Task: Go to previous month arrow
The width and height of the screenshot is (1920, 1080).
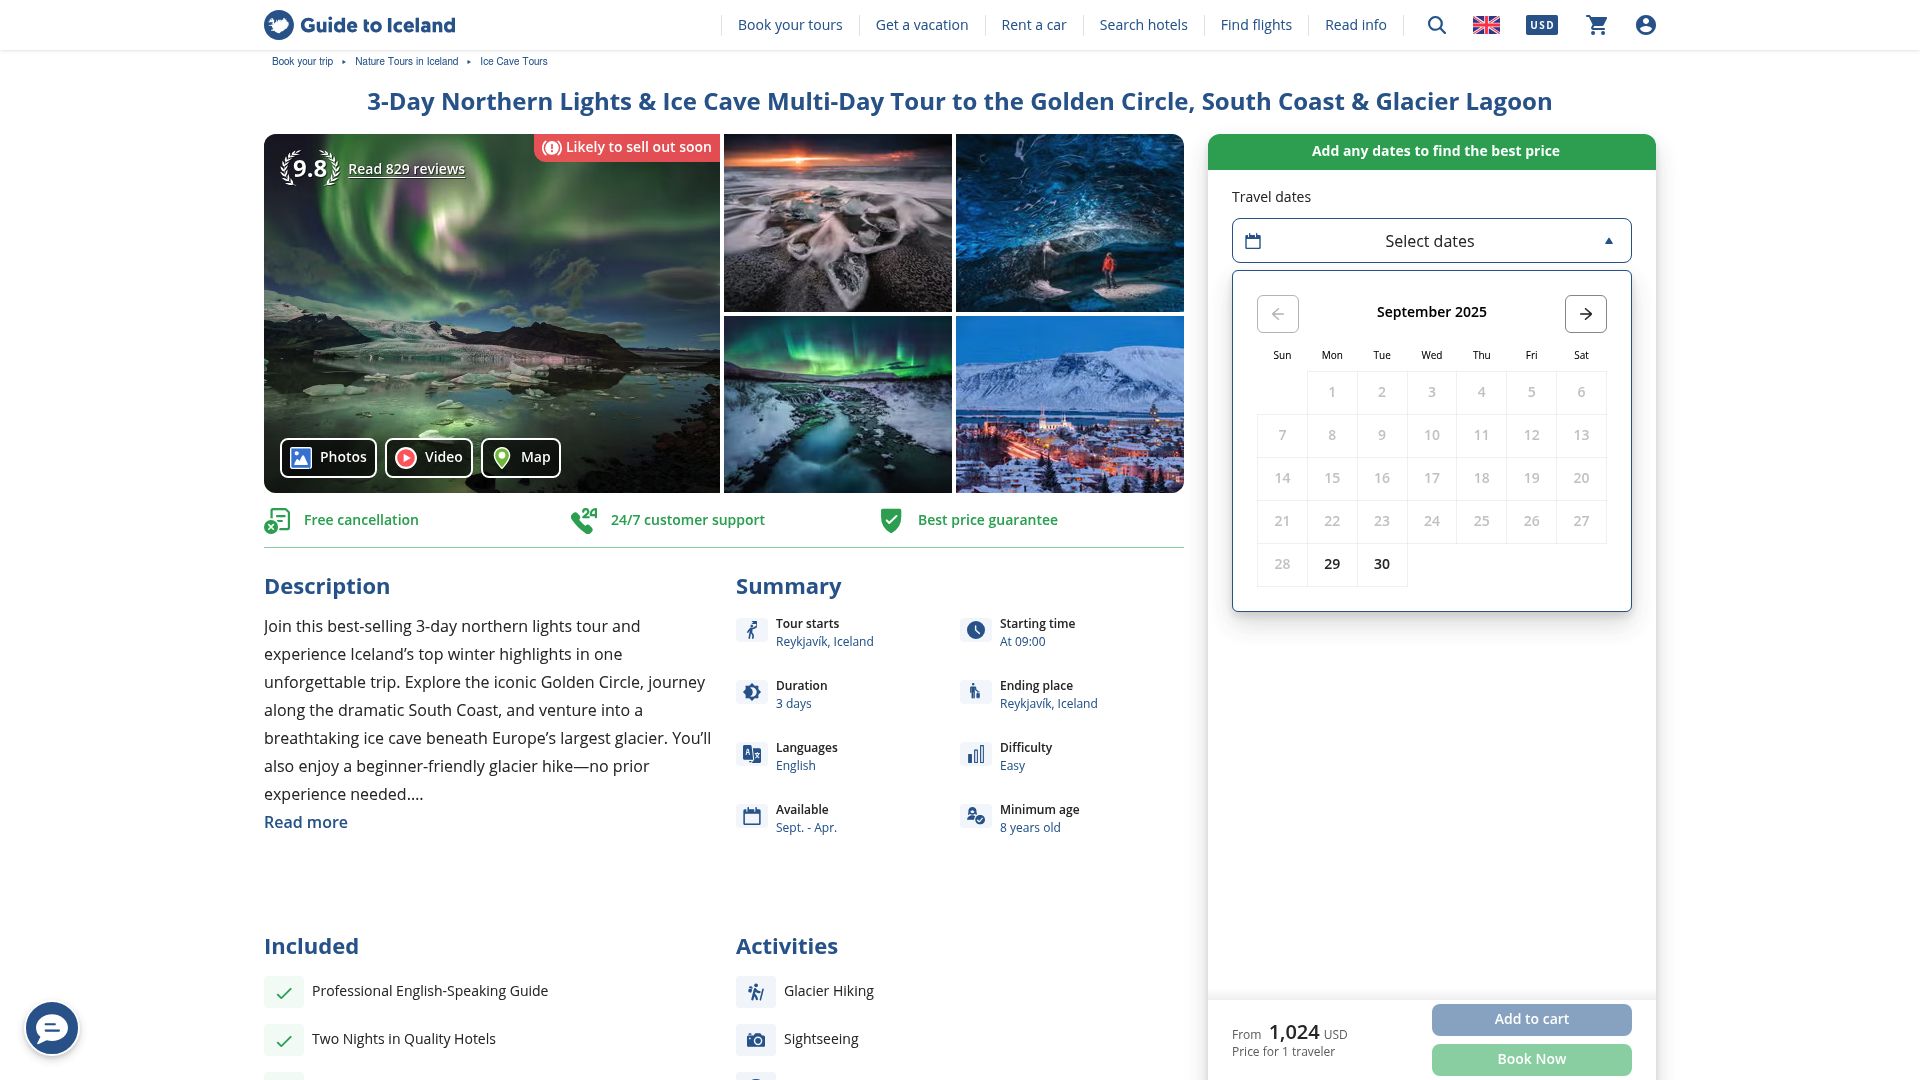Action: (1277, 314)
